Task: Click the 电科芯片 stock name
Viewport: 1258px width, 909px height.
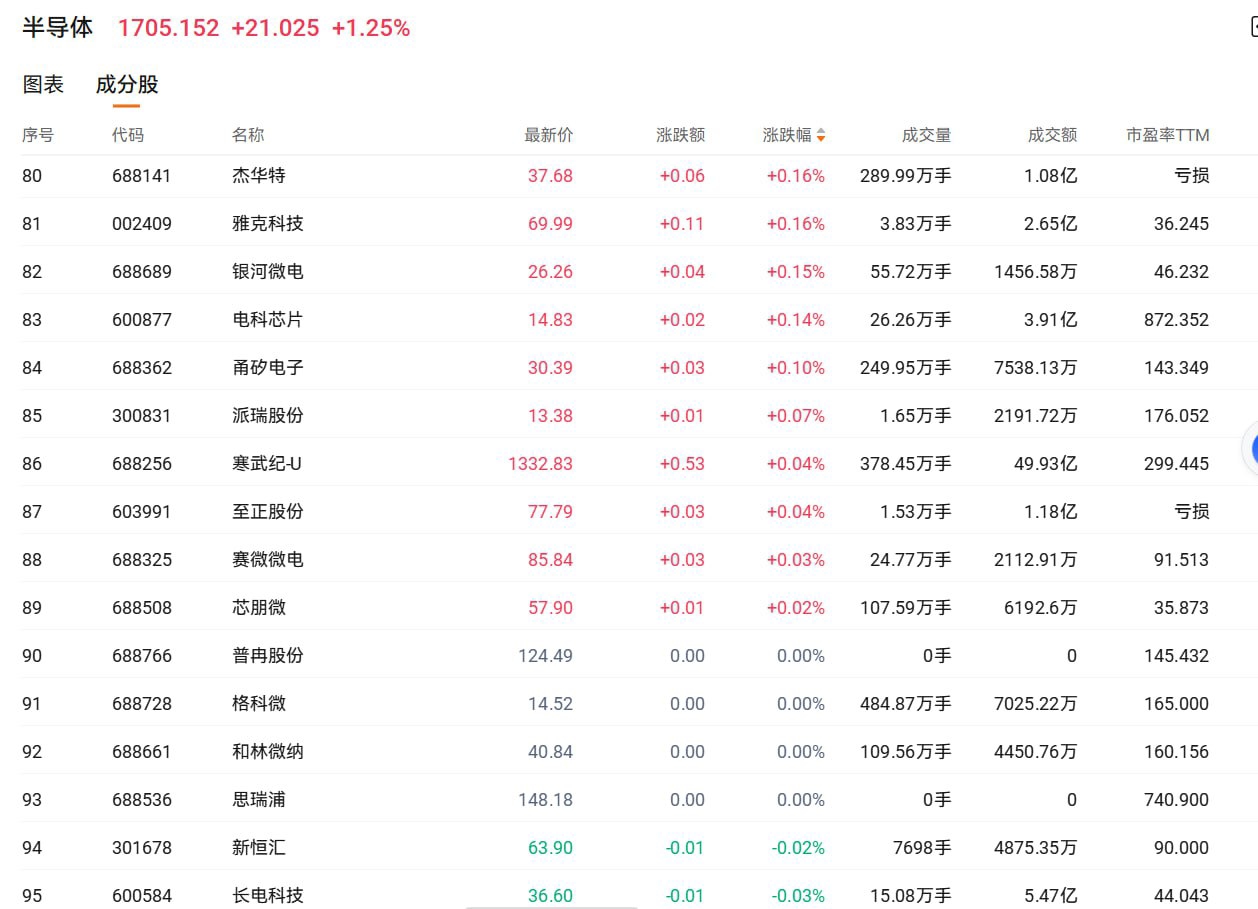Action: pos(267,320)
